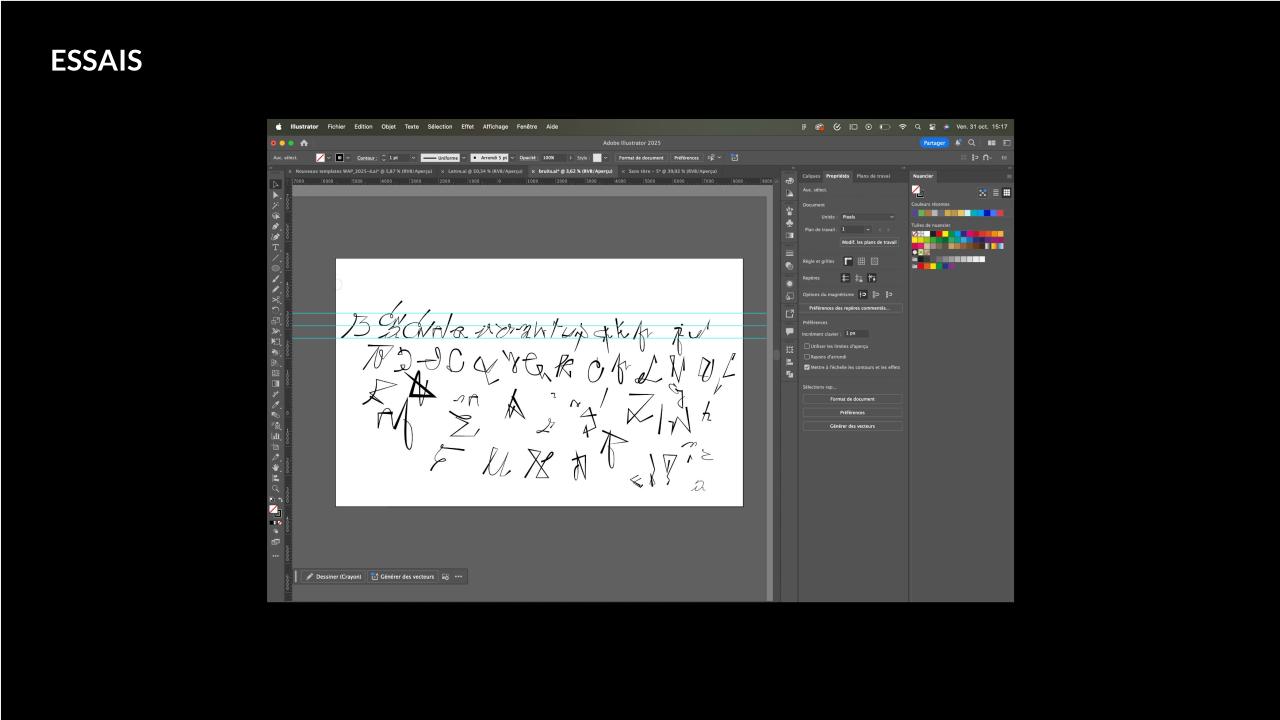
Task: Show the grid icon under Règle et grilles
Action: click(x=860, y=261)
